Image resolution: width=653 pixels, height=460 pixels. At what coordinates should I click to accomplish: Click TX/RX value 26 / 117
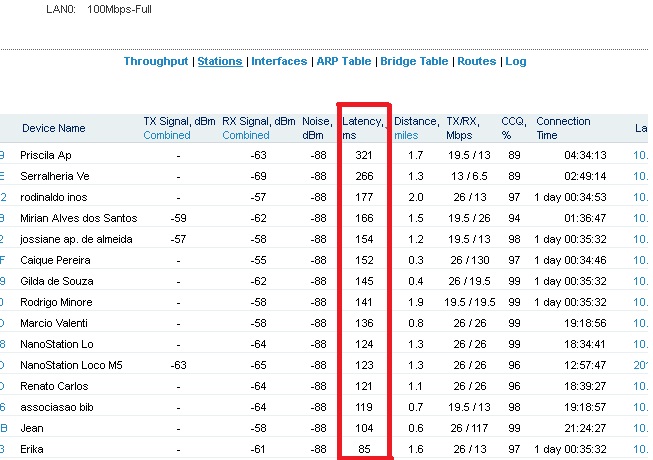(470, 428)
